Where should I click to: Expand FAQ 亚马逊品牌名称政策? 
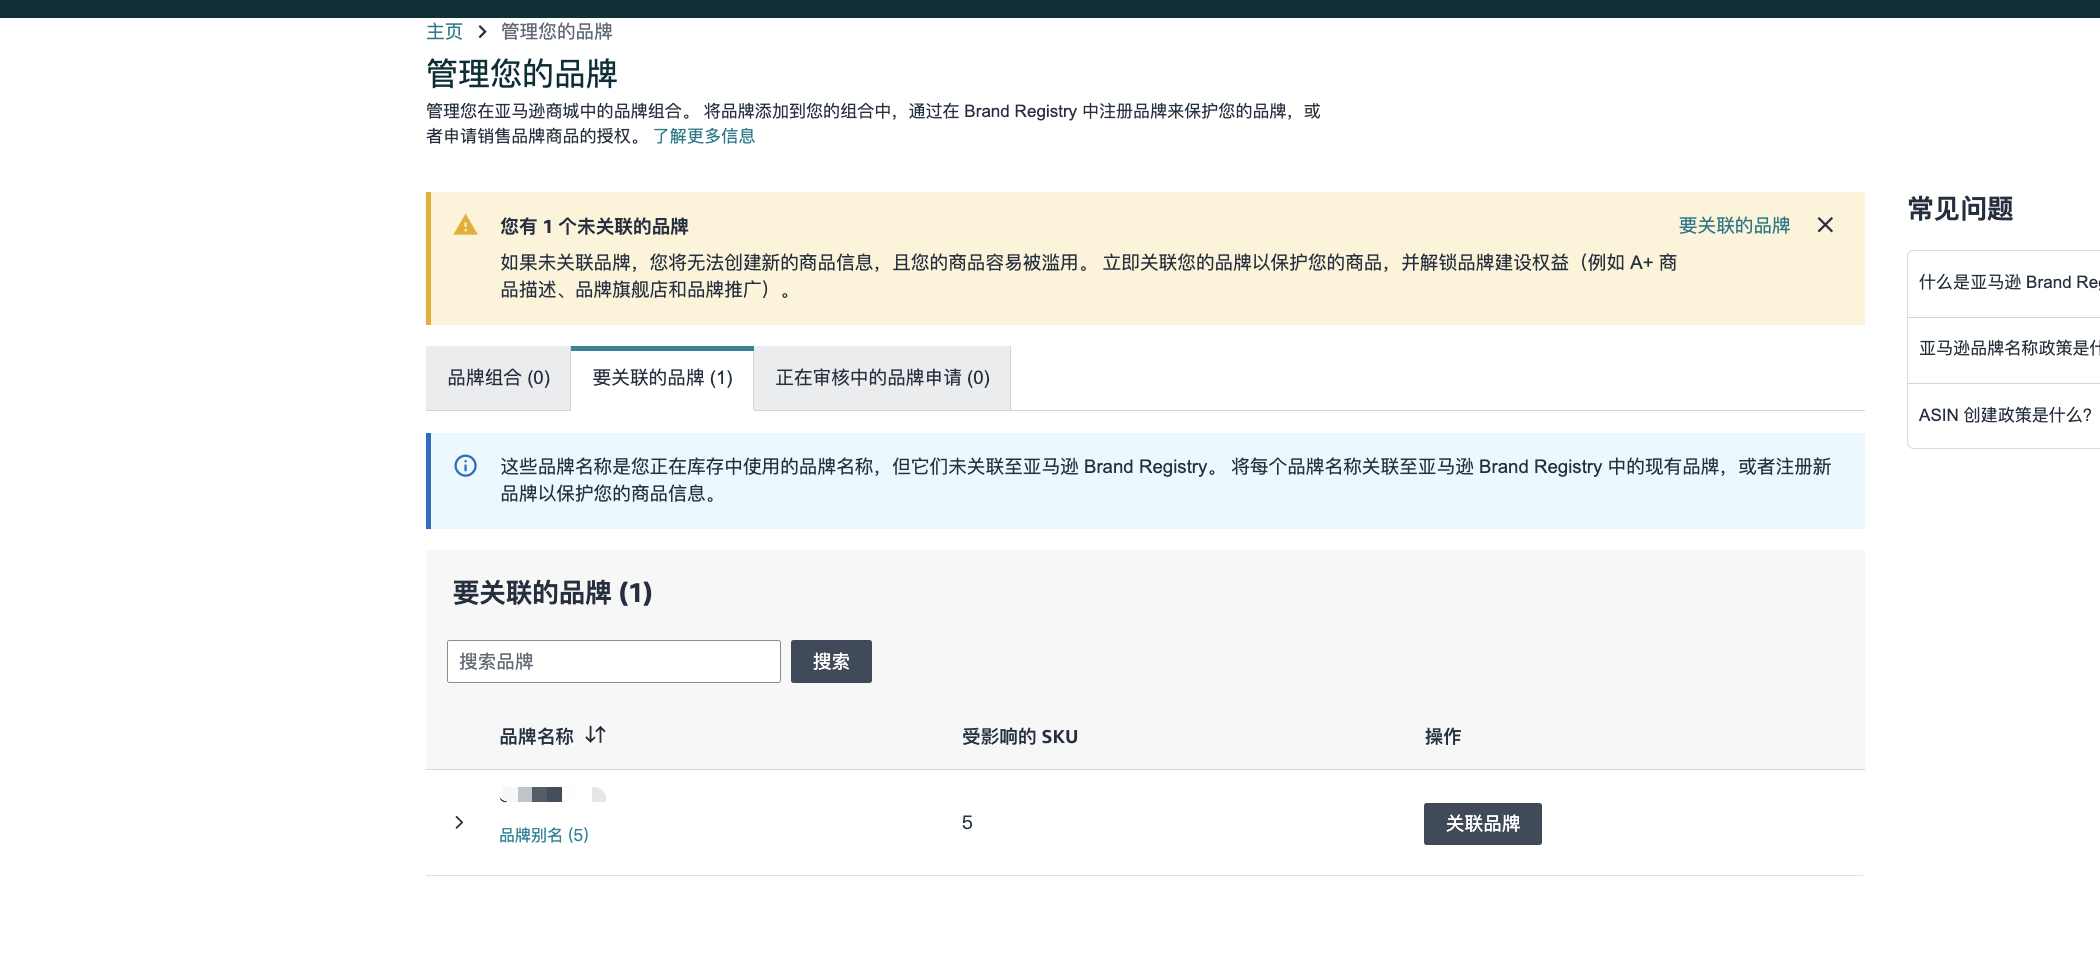click(x=2005, y=348)
